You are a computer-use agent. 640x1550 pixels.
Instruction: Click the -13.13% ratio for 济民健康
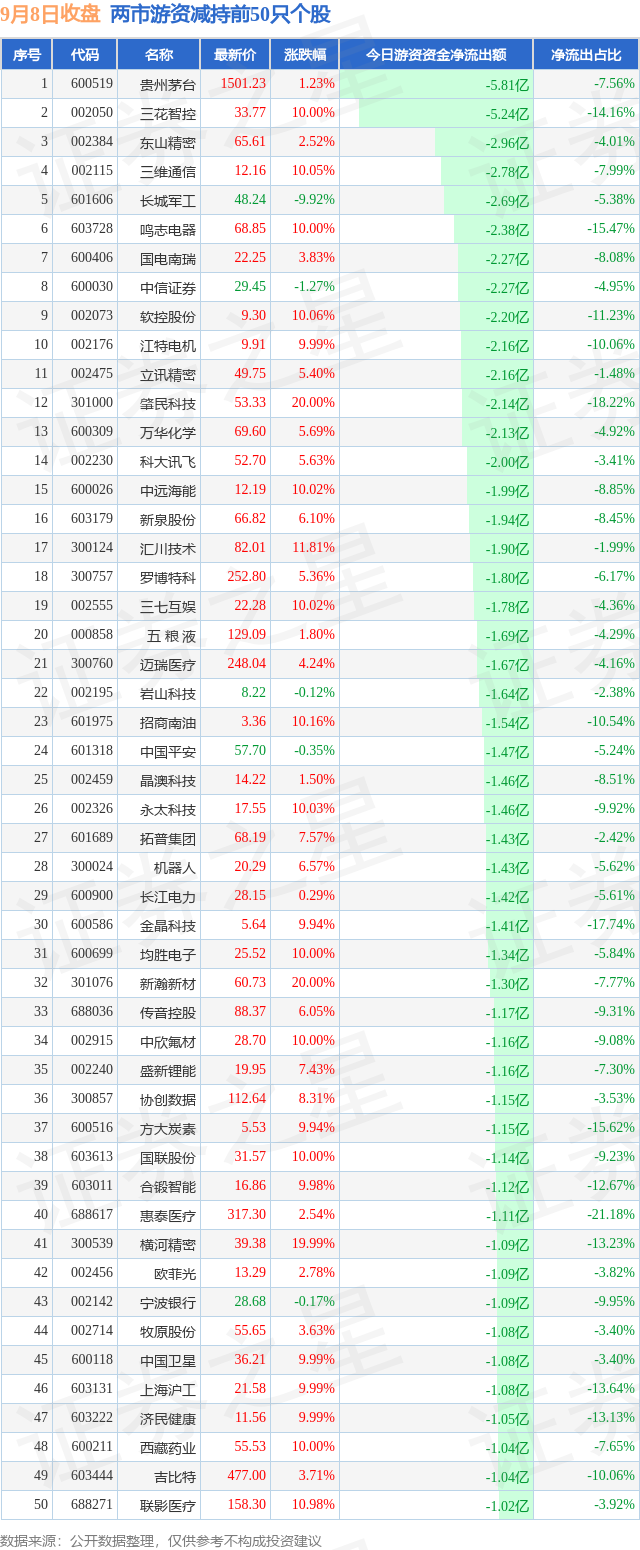(611, 1418)
